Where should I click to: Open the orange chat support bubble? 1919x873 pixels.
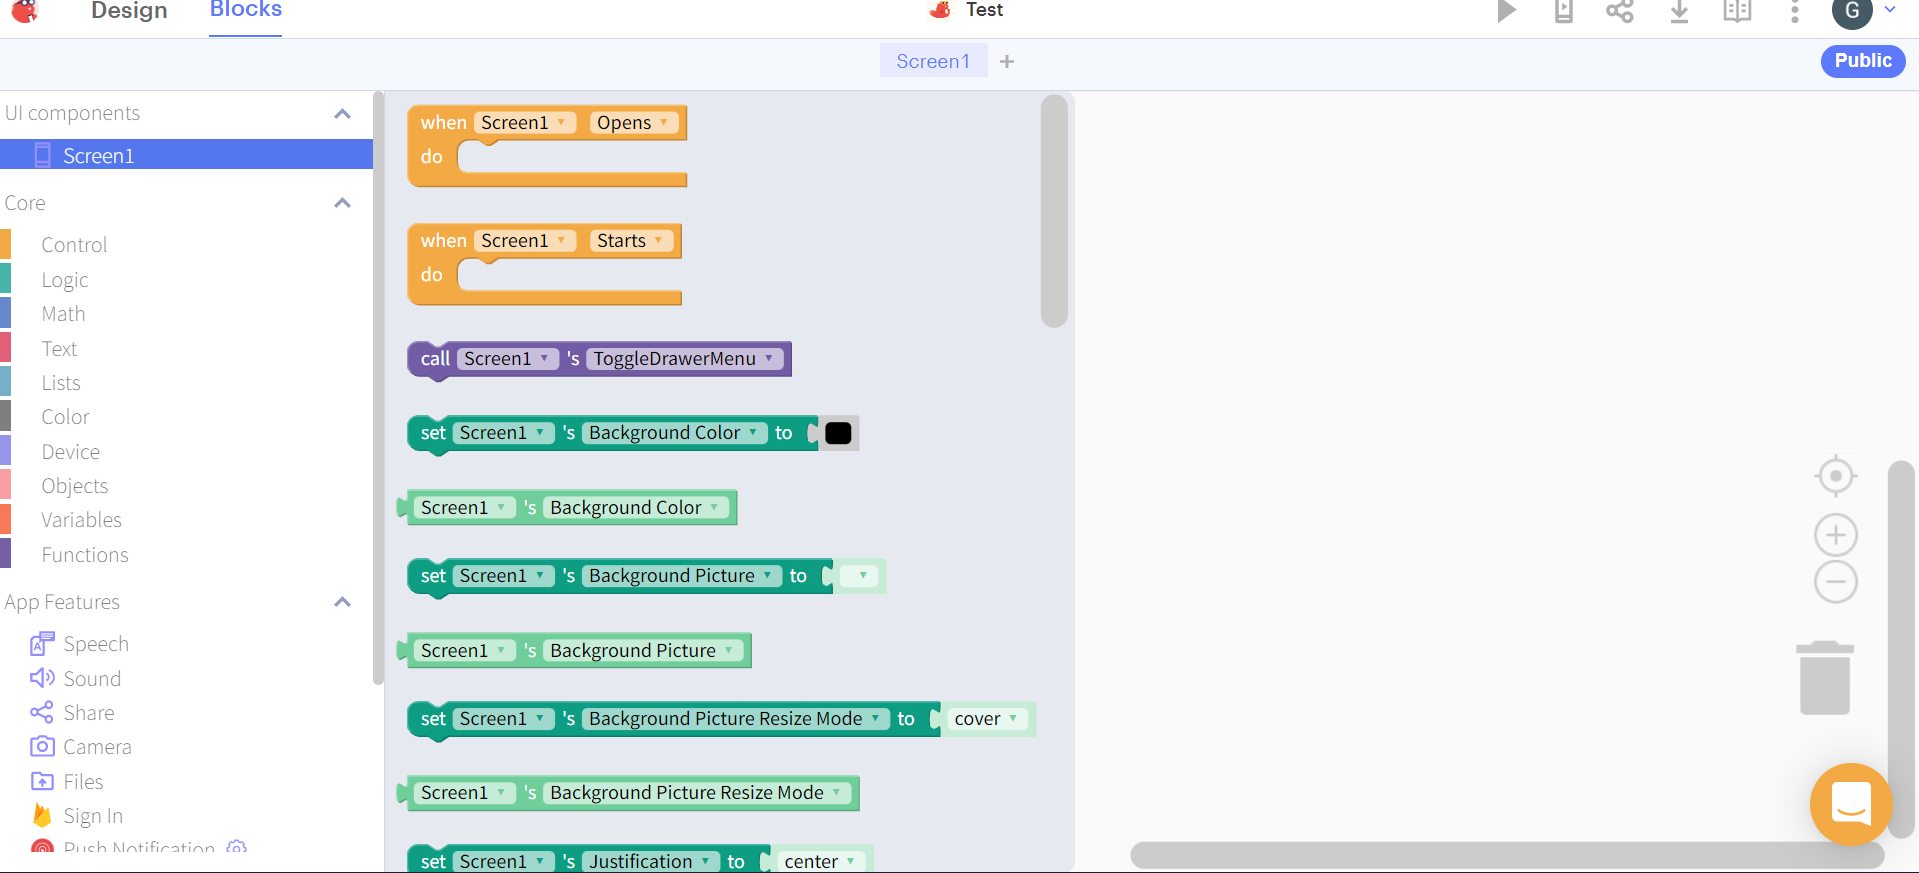(x=1851, y=804)
